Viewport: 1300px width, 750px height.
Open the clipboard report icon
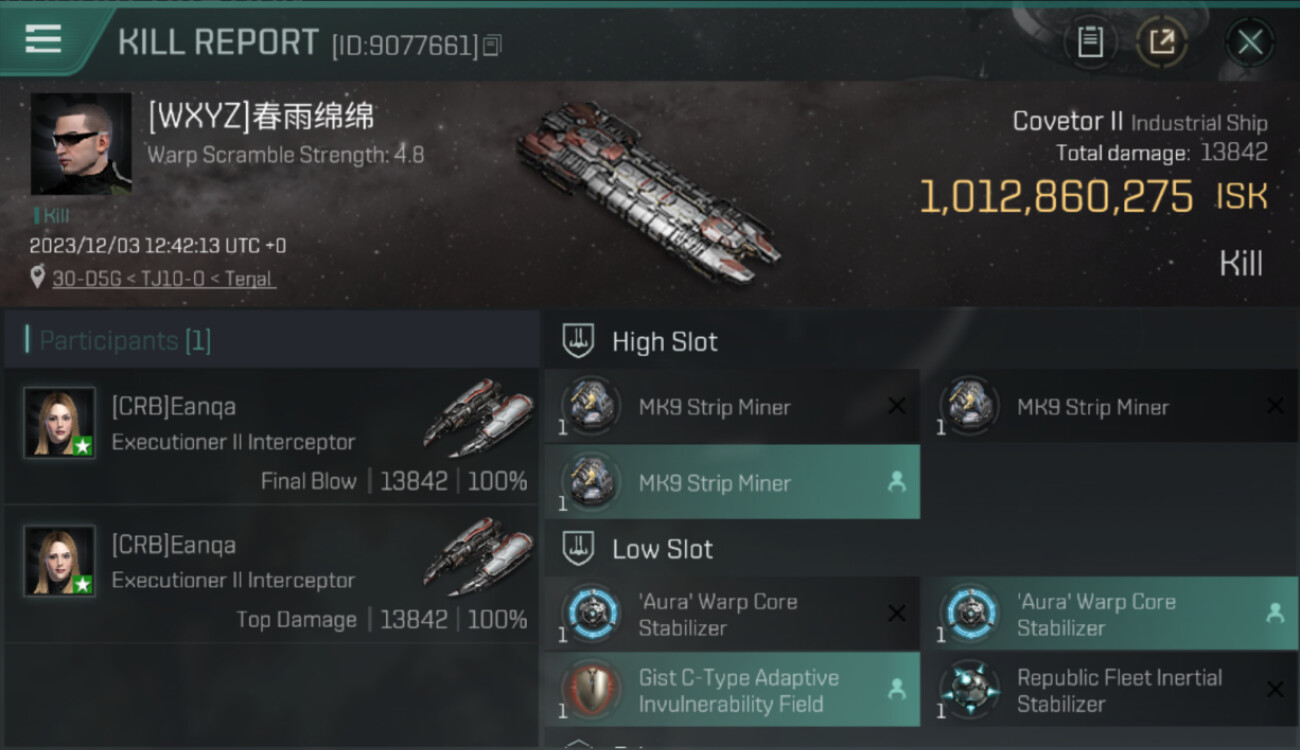click(1090, 42)
